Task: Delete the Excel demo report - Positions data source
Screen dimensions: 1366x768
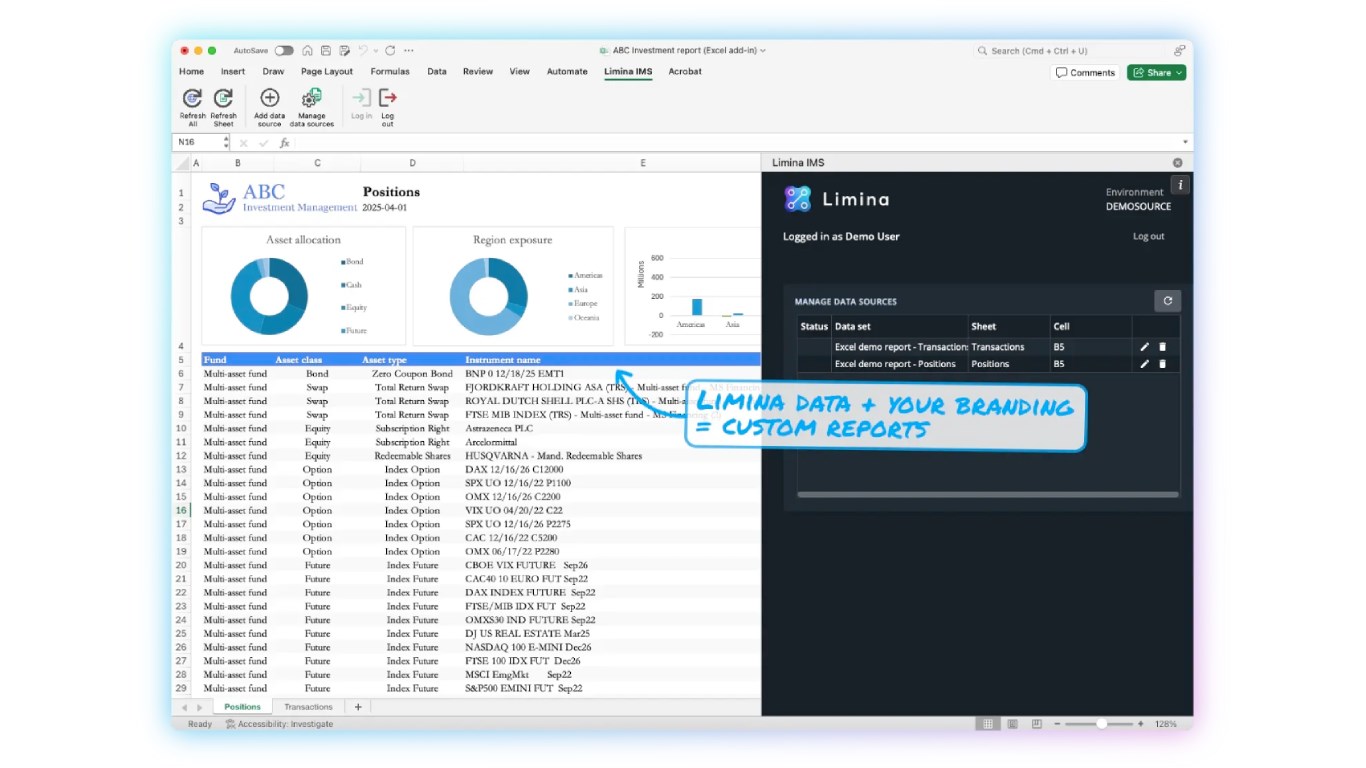Action: (1162, 364)
